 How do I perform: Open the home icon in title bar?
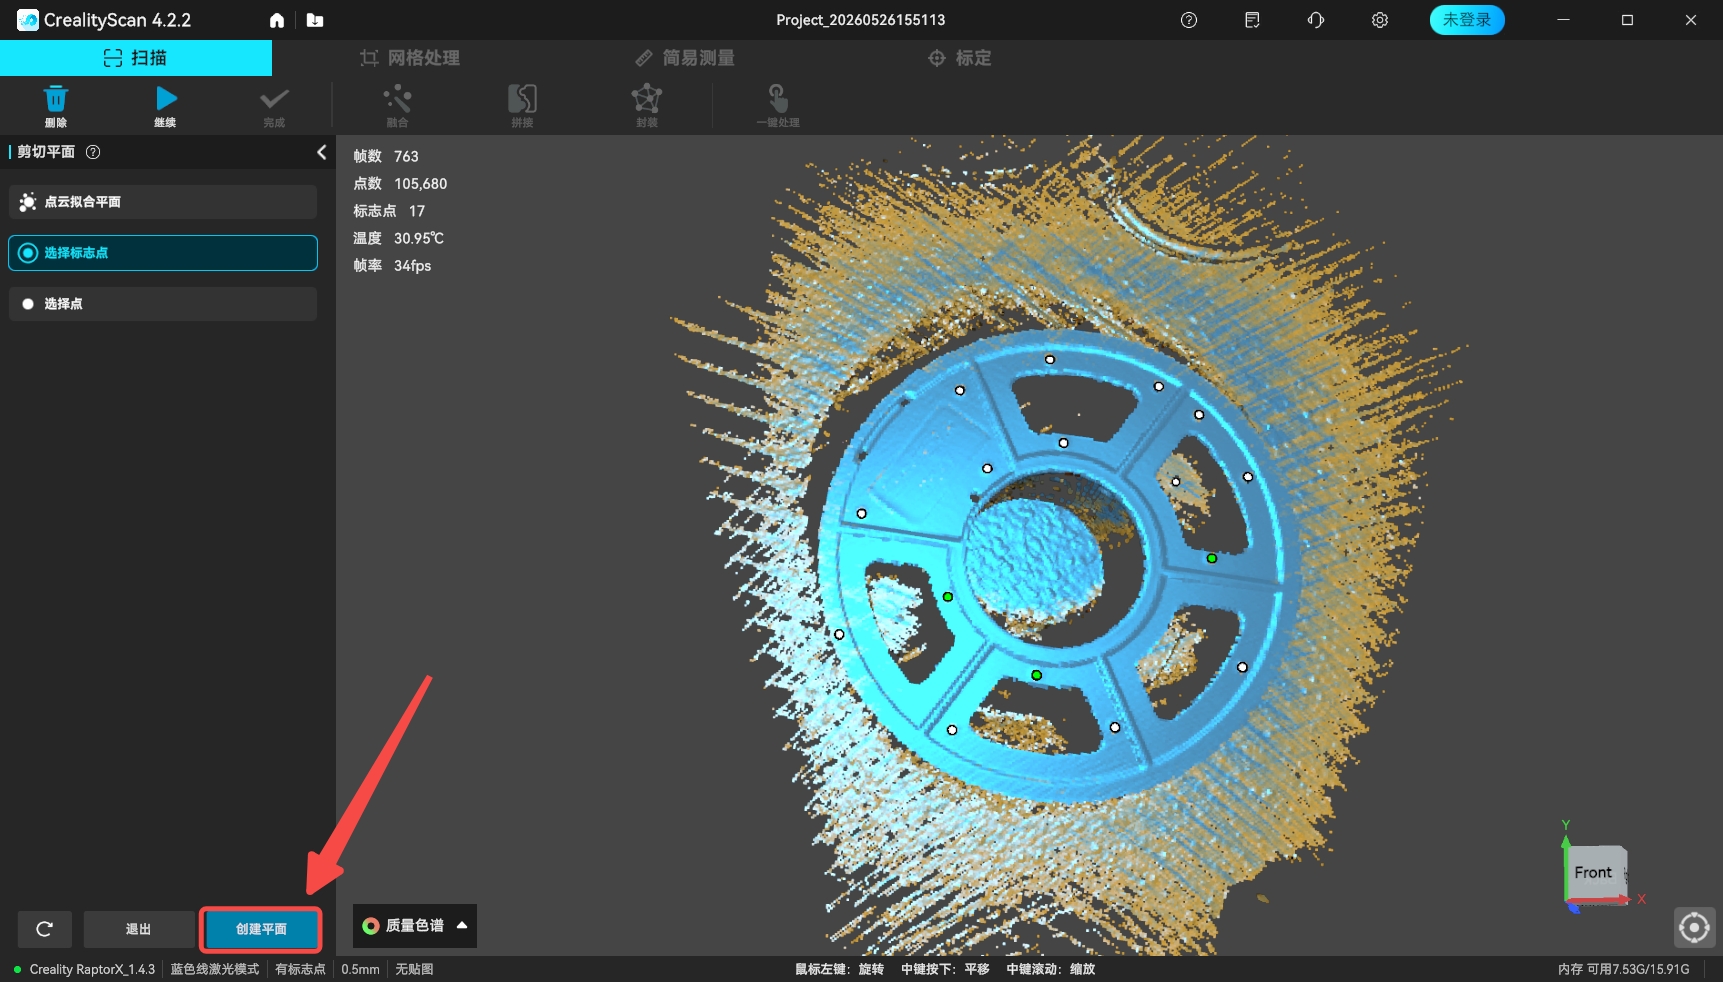tap(277, 20)
